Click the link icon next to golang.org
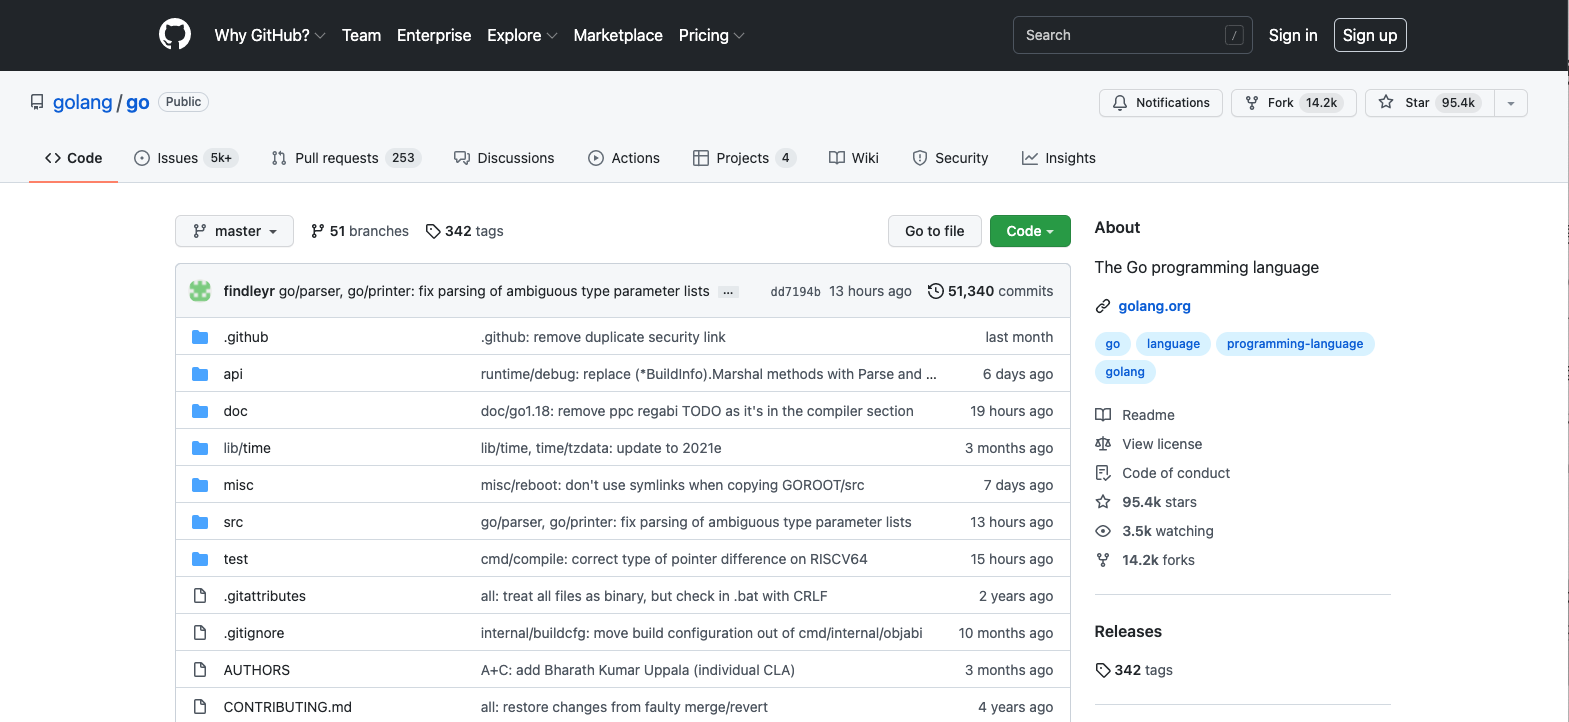The image size is (1569, 722). point(1103,306)
